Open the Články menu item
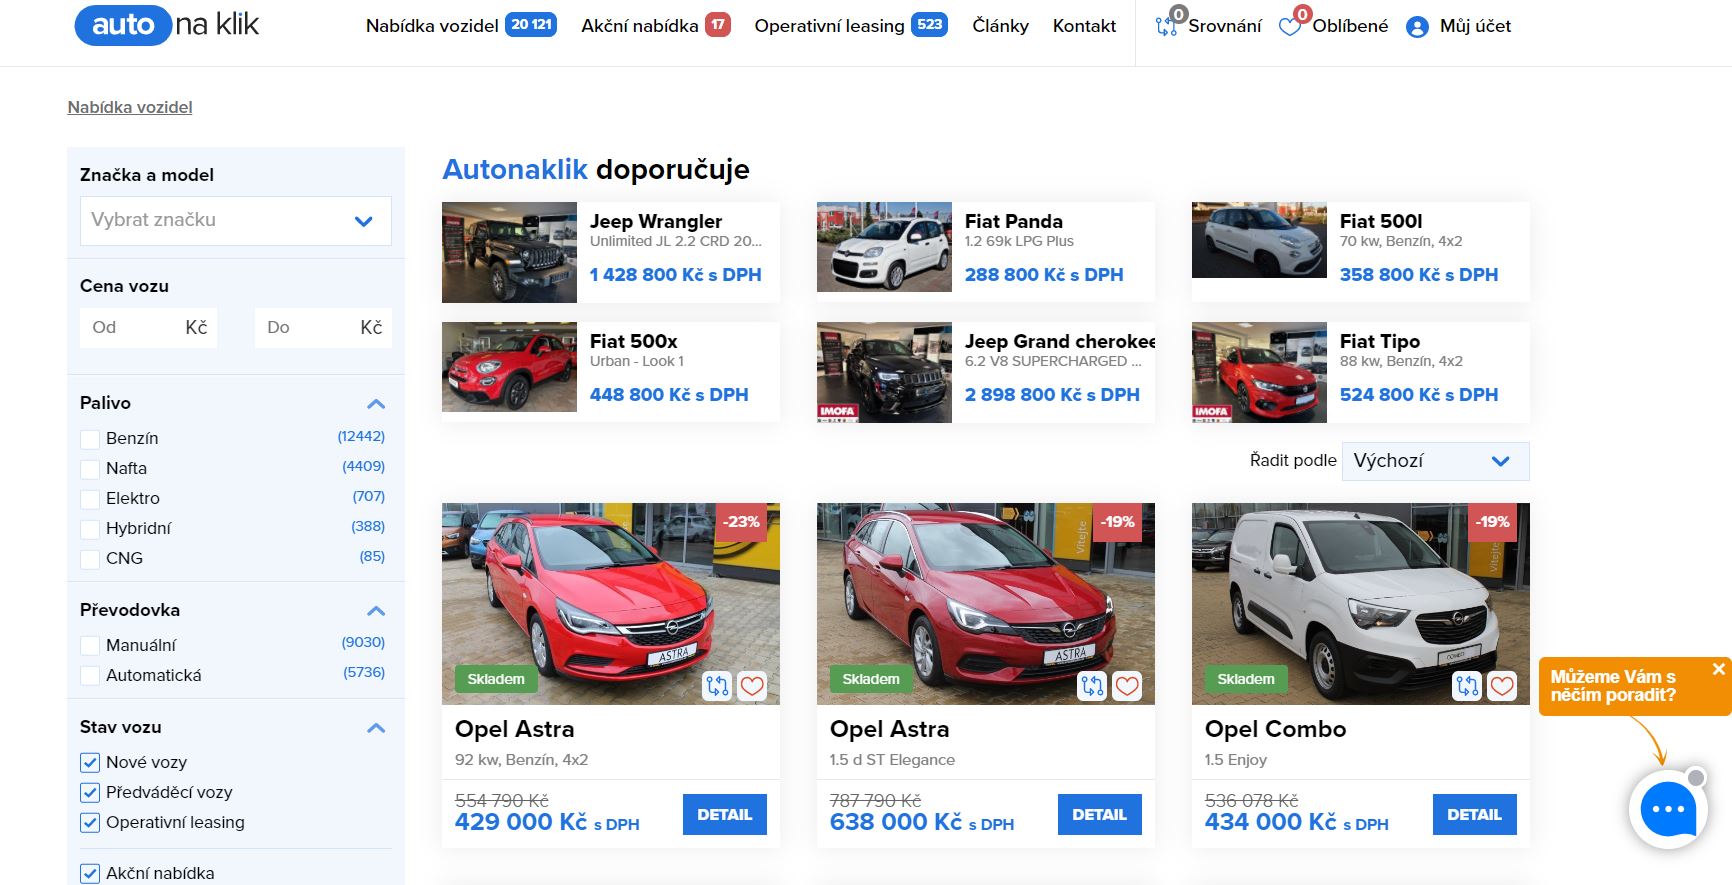This screenshot has width=1732, height=885. tap(1000, 26)
